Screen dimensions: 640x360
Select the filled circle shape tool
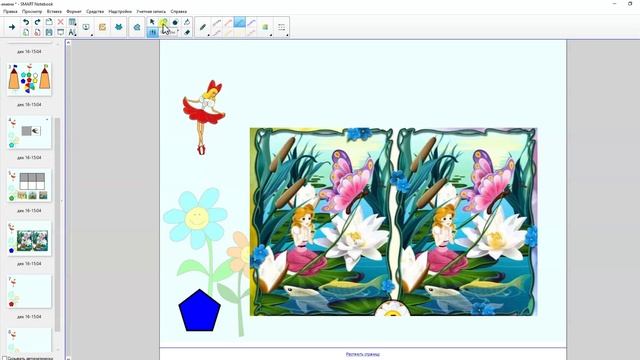[x=175, y=22]
